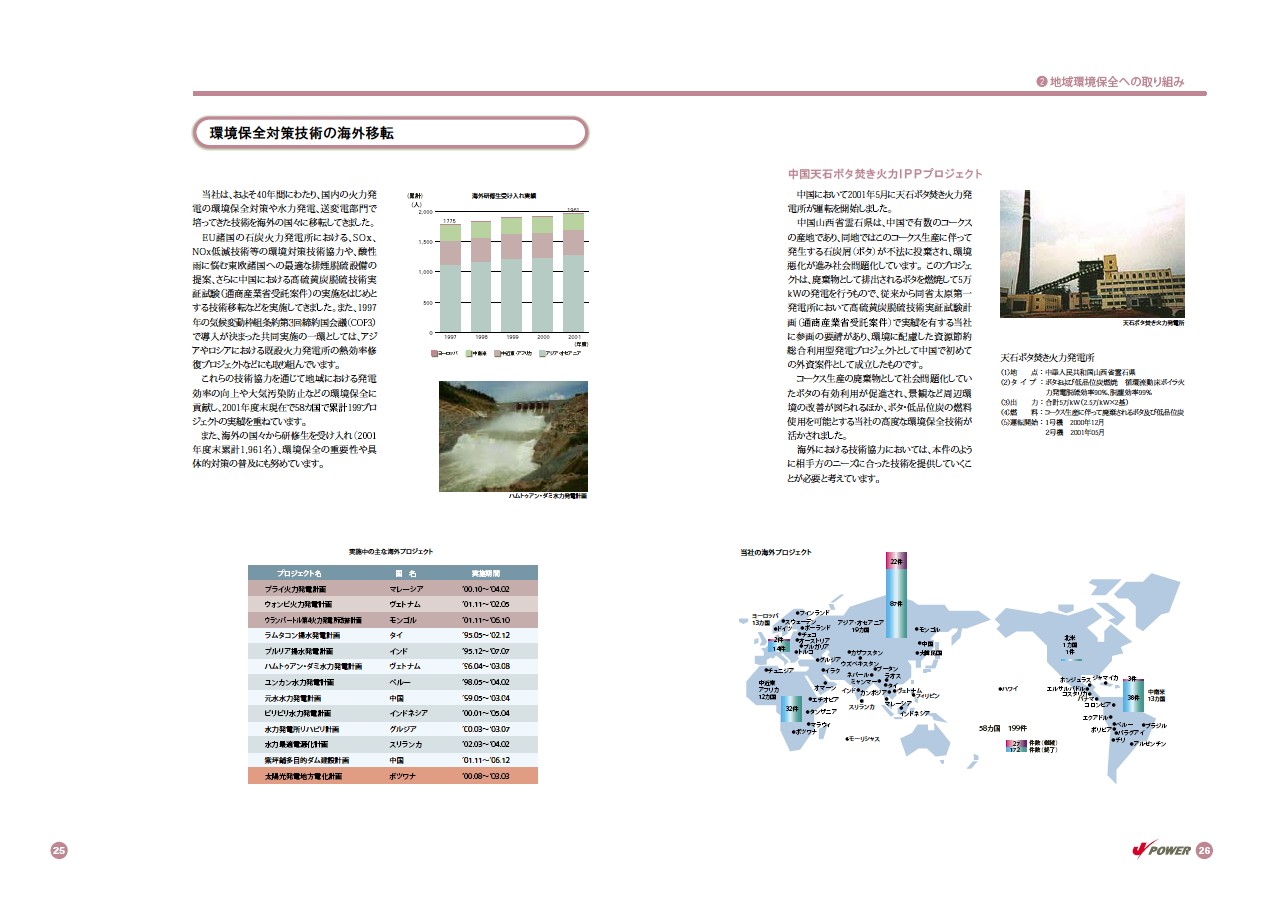The height and width of the screenshot is (915, 1264).
Task: Click the グルジア cell in the table
Action: 402,729
